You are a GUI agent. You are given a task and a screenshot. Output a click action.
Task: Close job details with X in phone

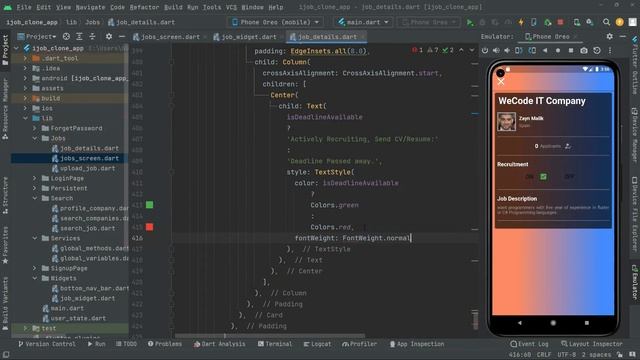click(501, 82)
